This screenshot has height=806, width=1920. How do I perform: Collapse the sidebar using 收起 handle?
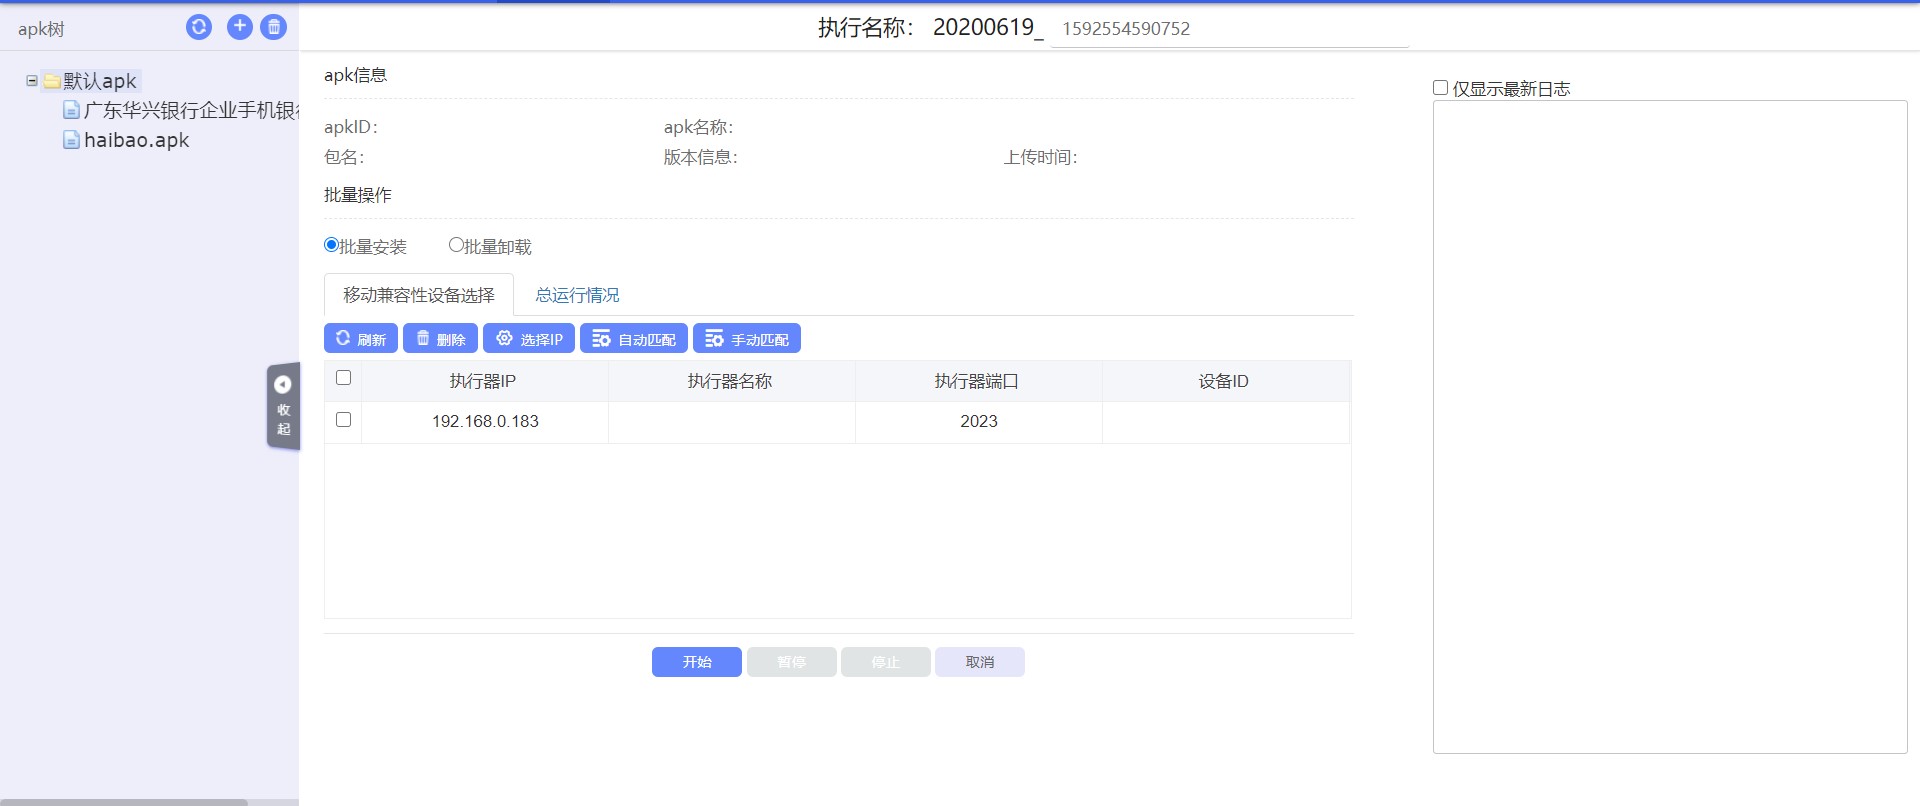(283, 406)
